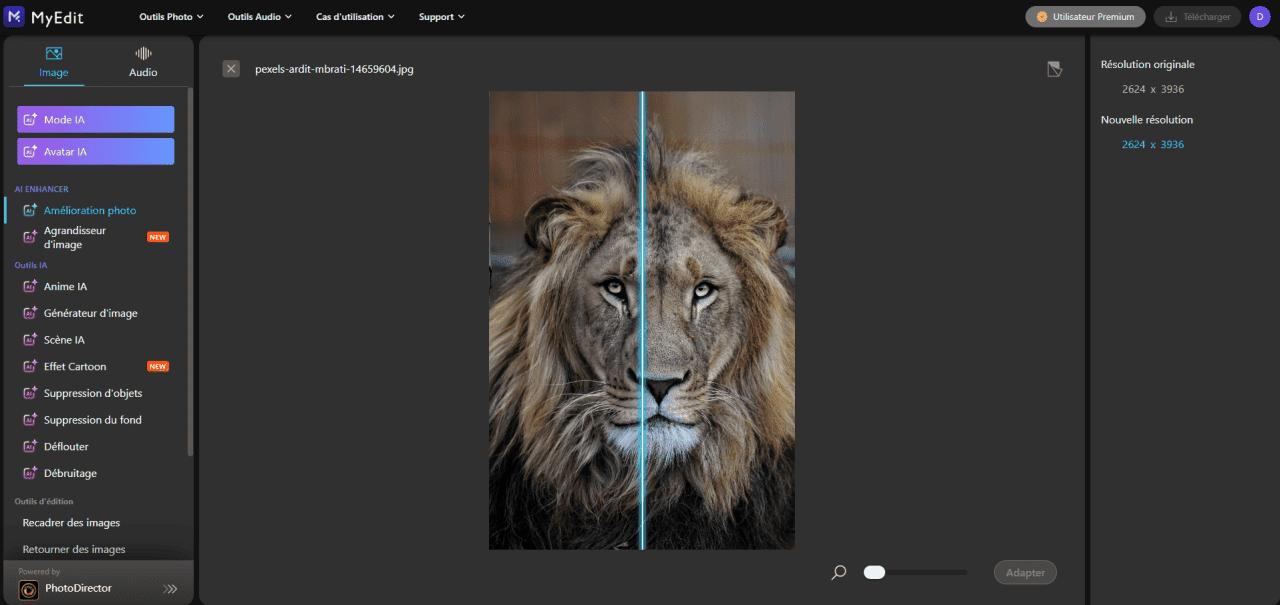The height and width of the screenshot is (605, 1280).
Task: Click the Amélioration photo AI icon
Action: [x=30, y=210]
